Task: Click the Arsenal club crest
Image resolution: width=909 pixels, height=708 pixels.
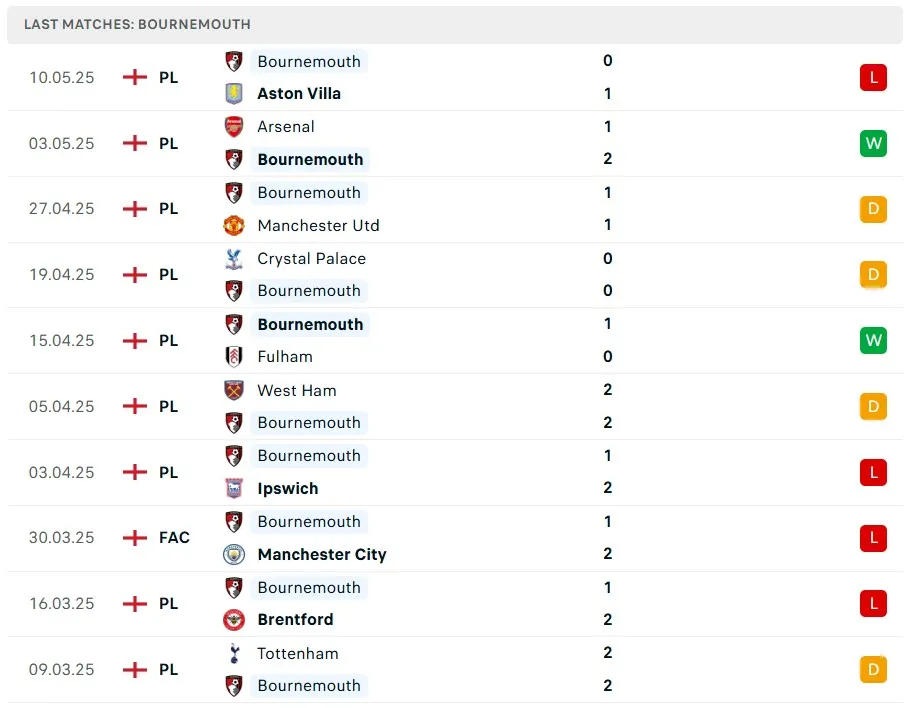Action: click(234, 127)
